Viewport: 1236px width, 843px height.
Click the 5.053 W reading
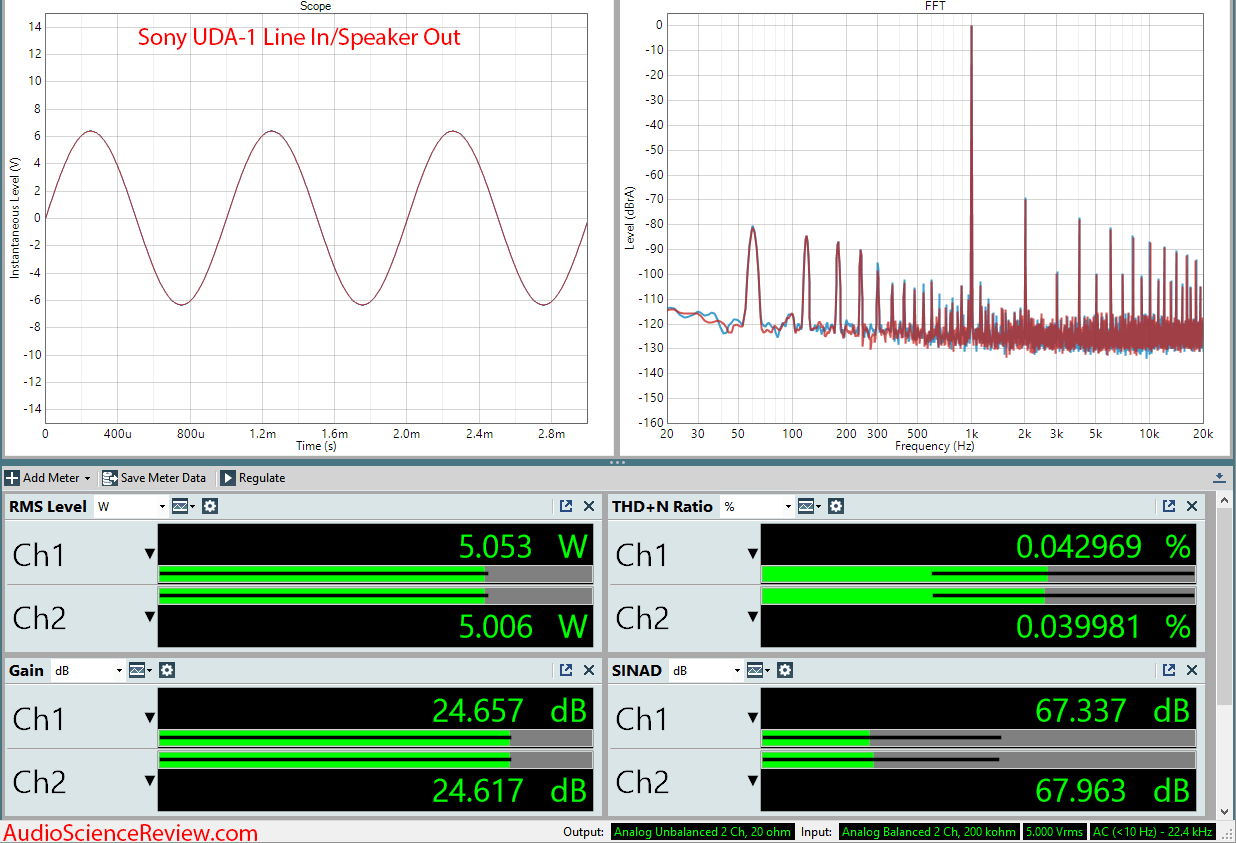click(522, 546)
